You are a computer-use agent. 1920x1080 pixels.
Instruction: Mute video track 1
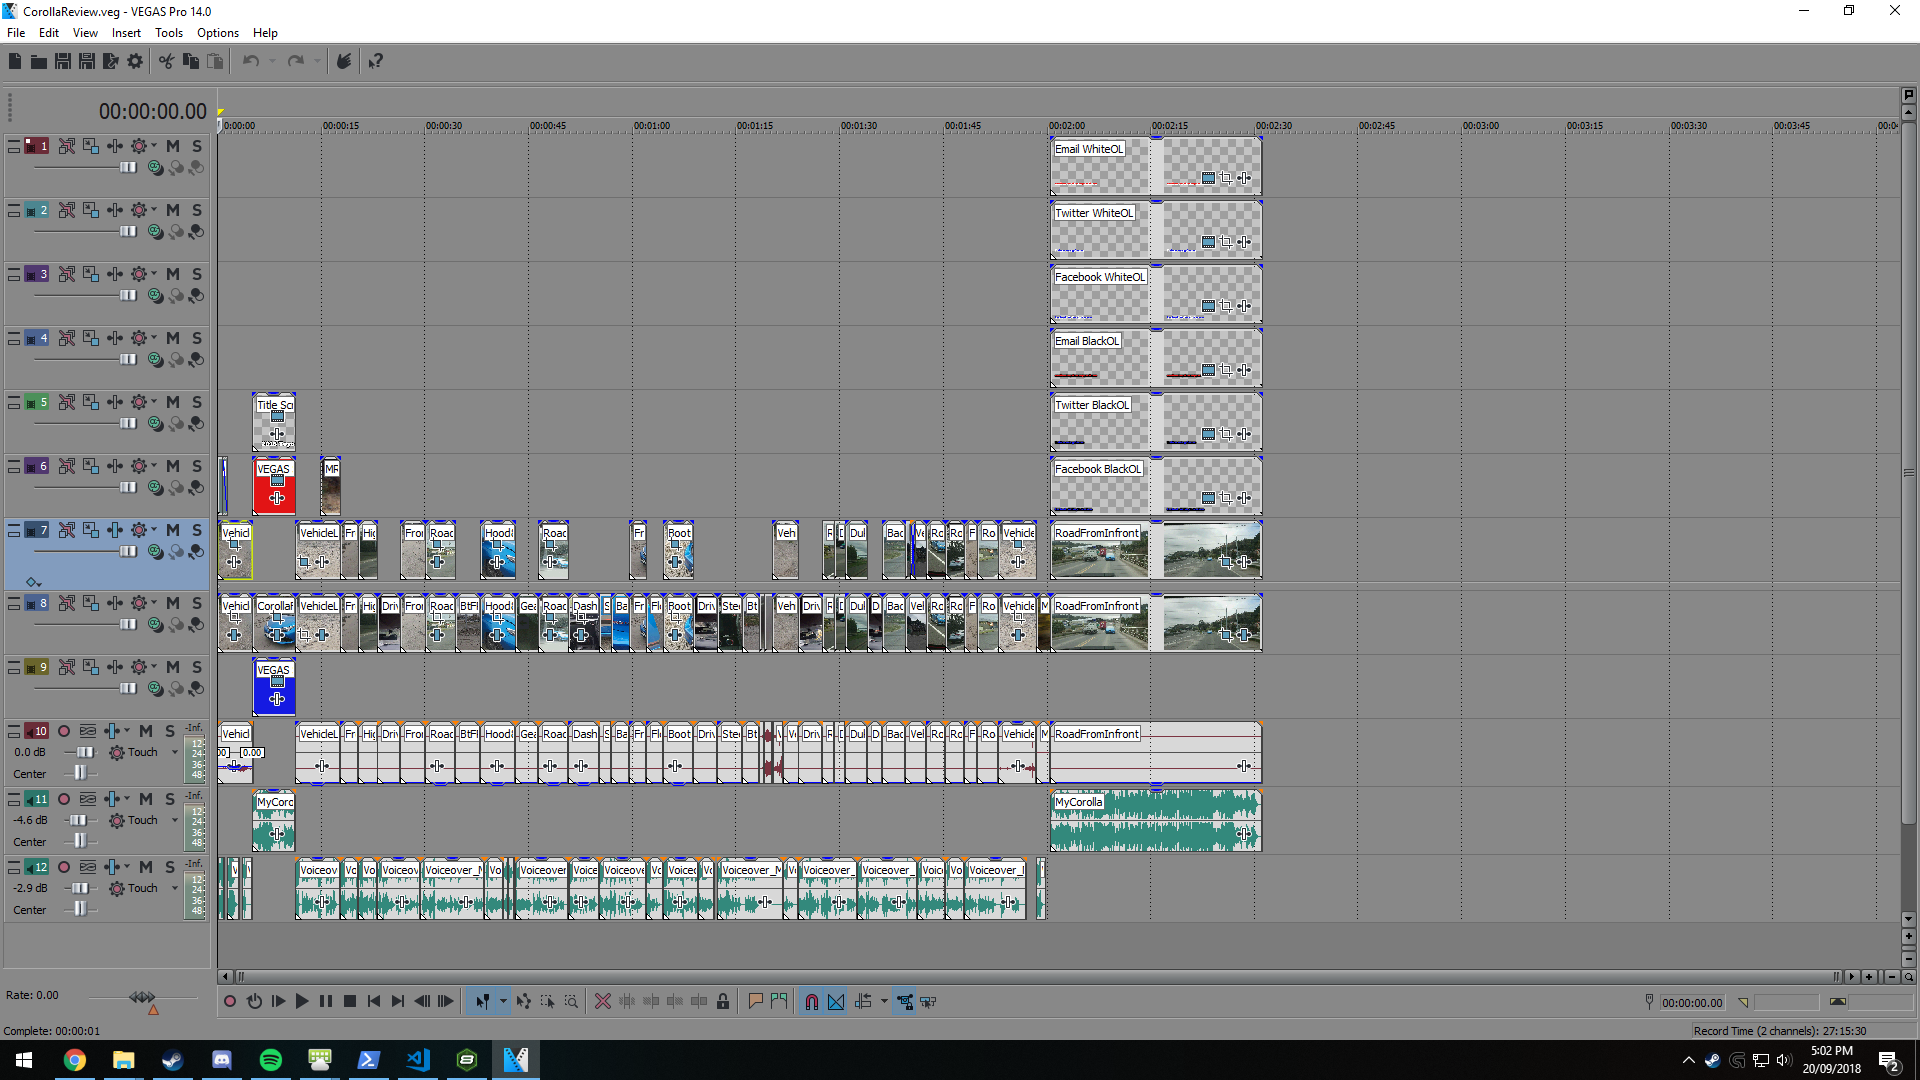(173, 146)
